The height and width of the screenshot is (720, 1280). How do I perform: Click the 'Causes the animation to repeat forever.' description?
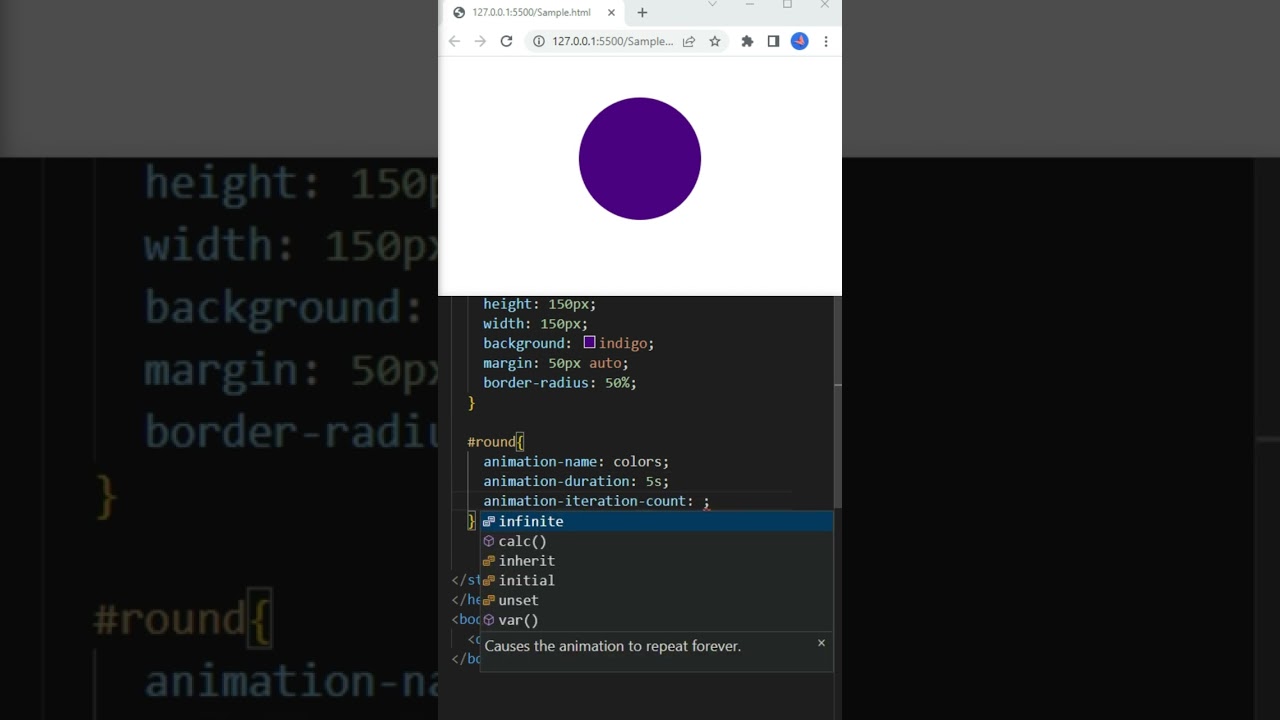[612, 646]
